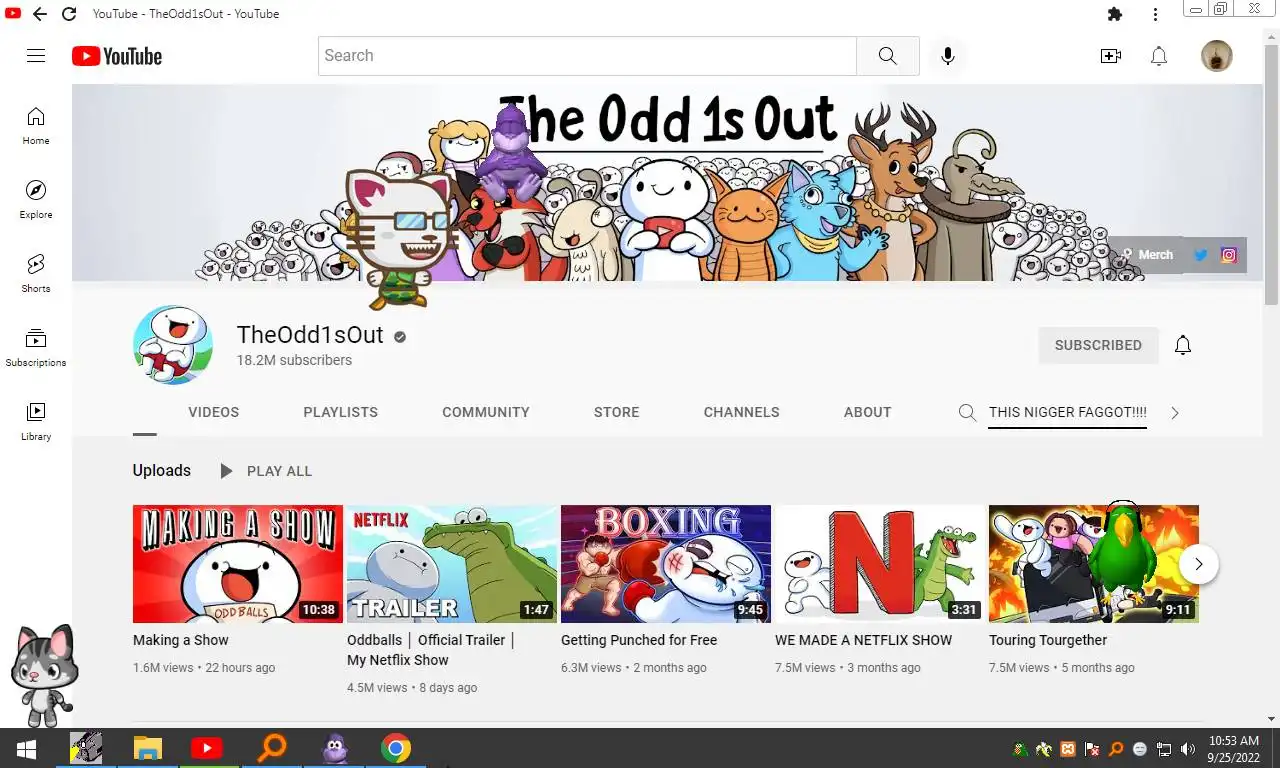
Task: Click the channel search text field
Action: tap(1067, 413)
